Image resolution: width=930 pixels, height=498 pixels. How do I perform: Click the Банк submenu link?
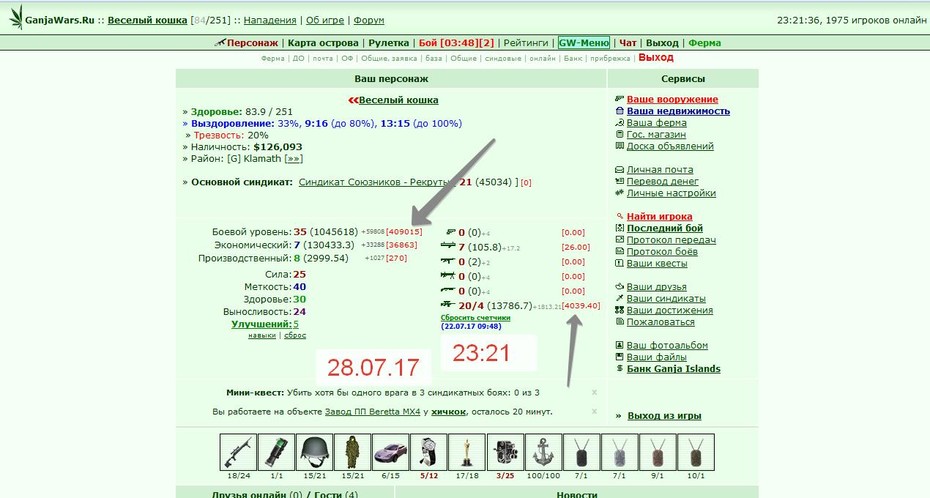(x=573, y=59)
